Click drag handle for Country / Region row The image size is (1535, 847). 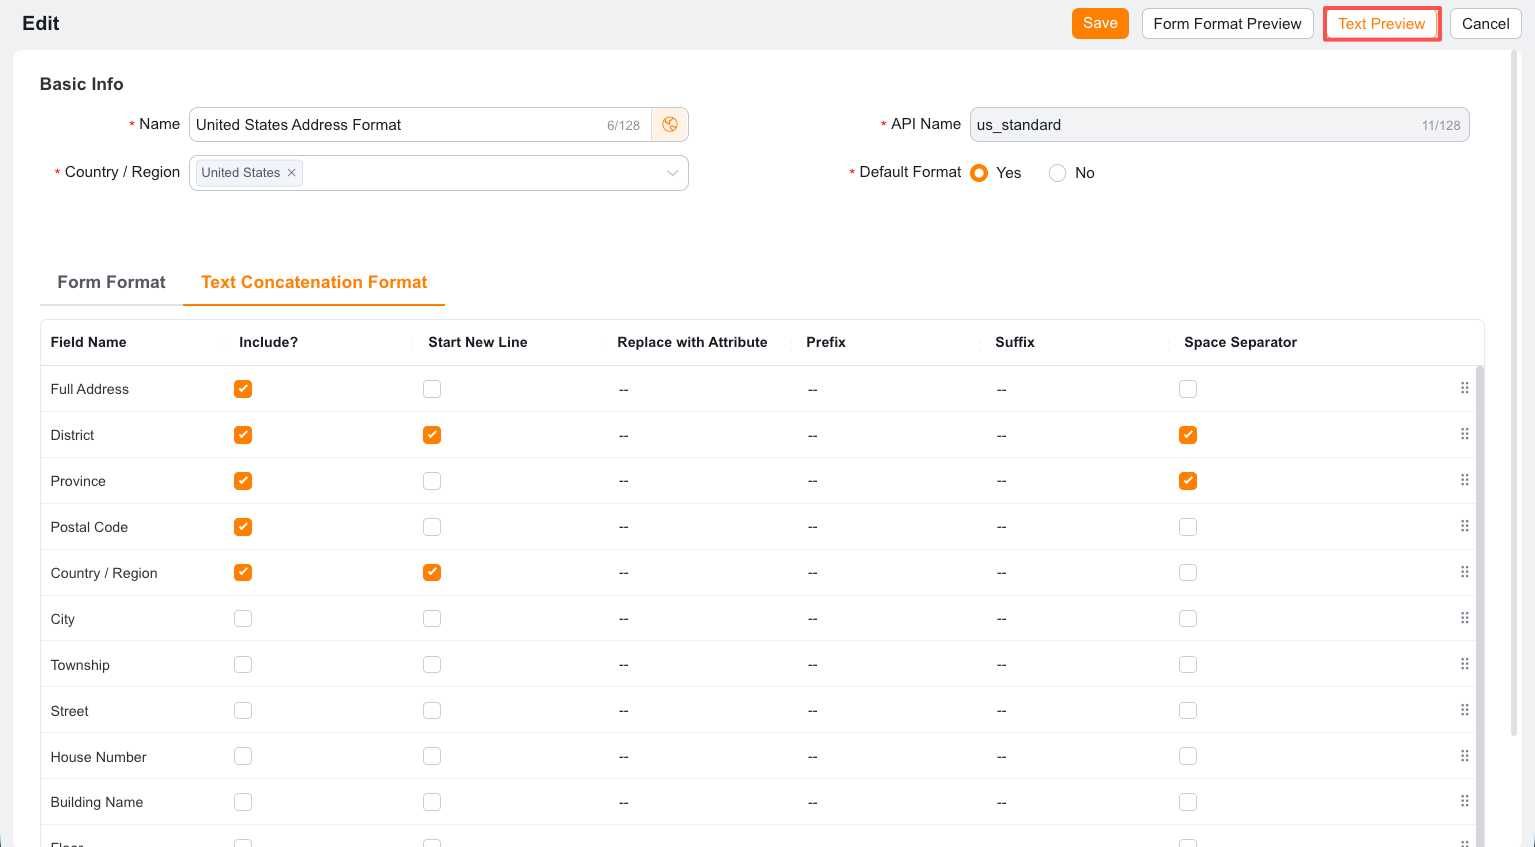(1465, 572)
